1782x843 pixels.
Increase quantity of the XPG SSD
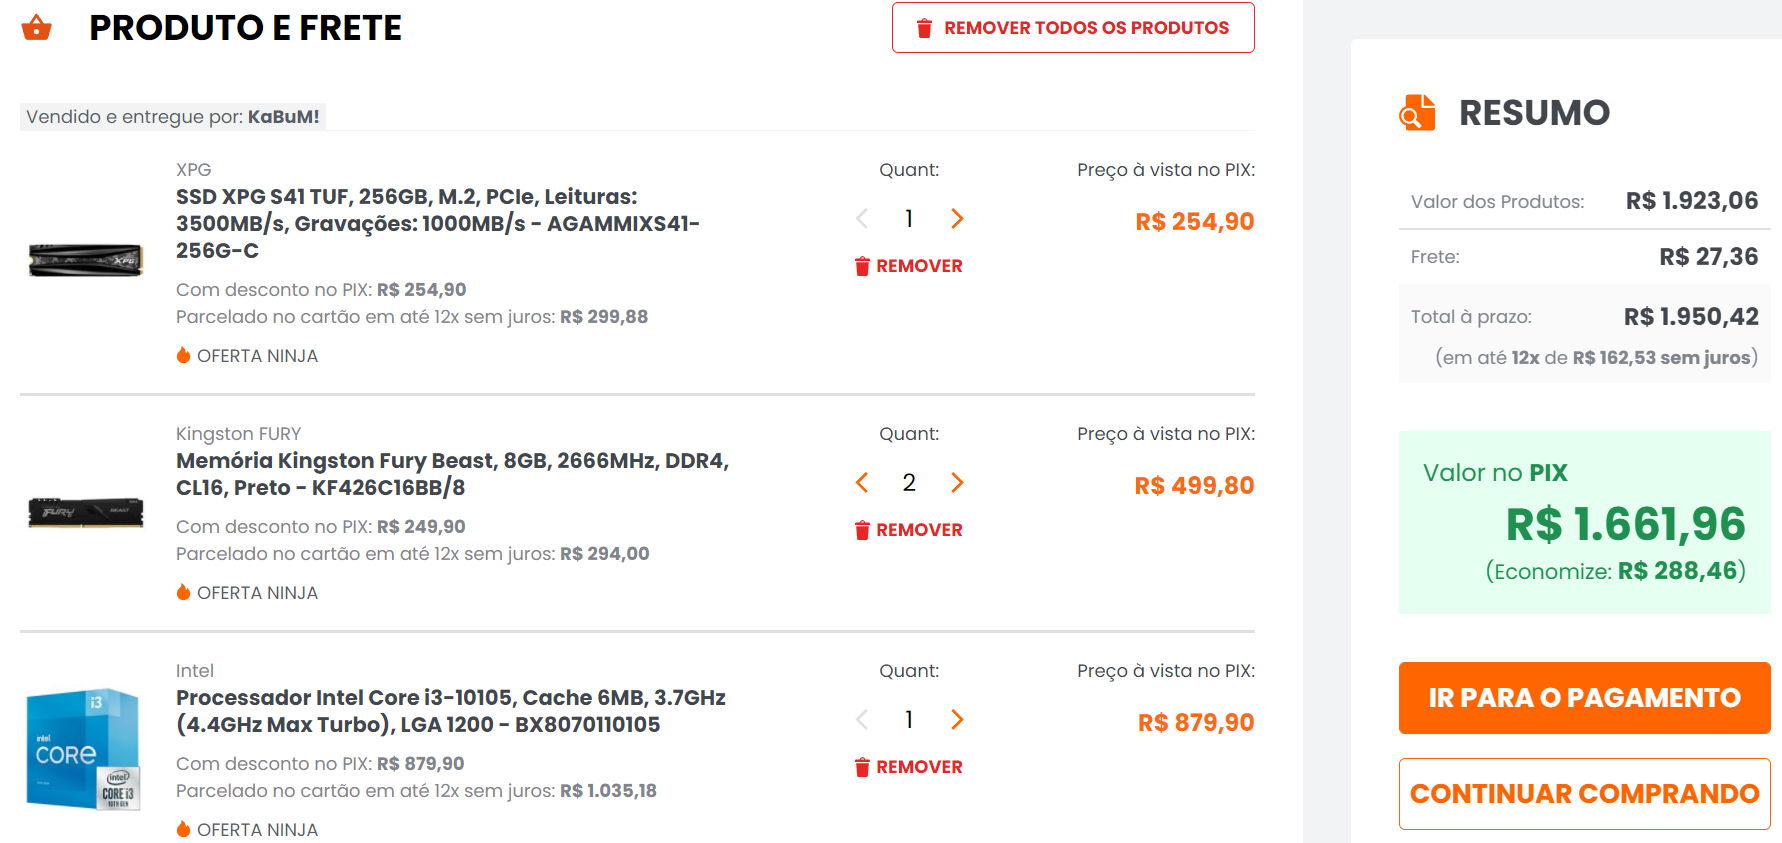click(x=957, y=218)
